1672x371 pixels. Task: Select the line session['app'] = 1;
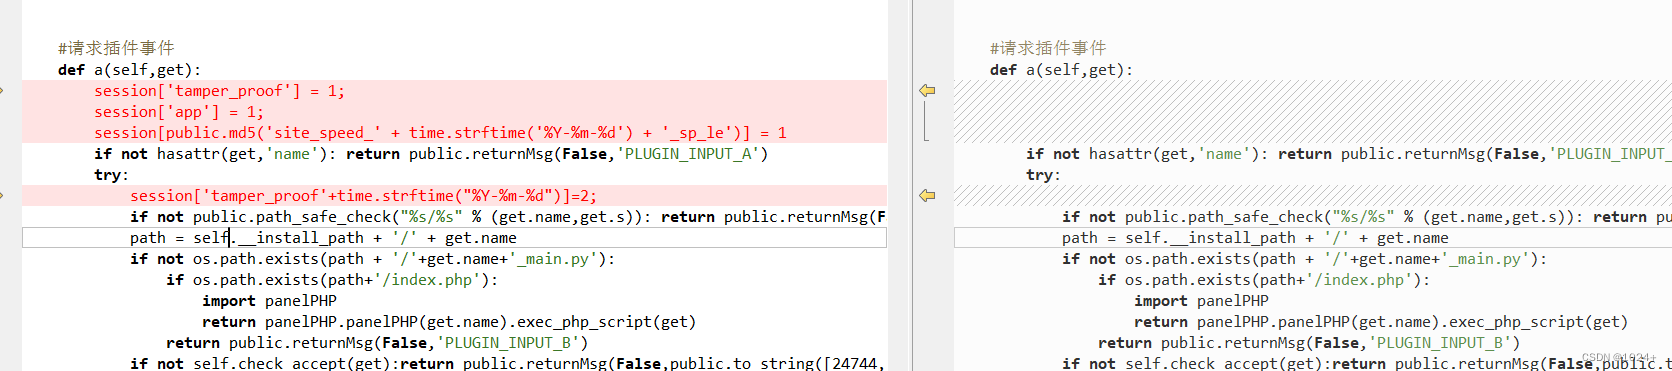pos(179,112)
